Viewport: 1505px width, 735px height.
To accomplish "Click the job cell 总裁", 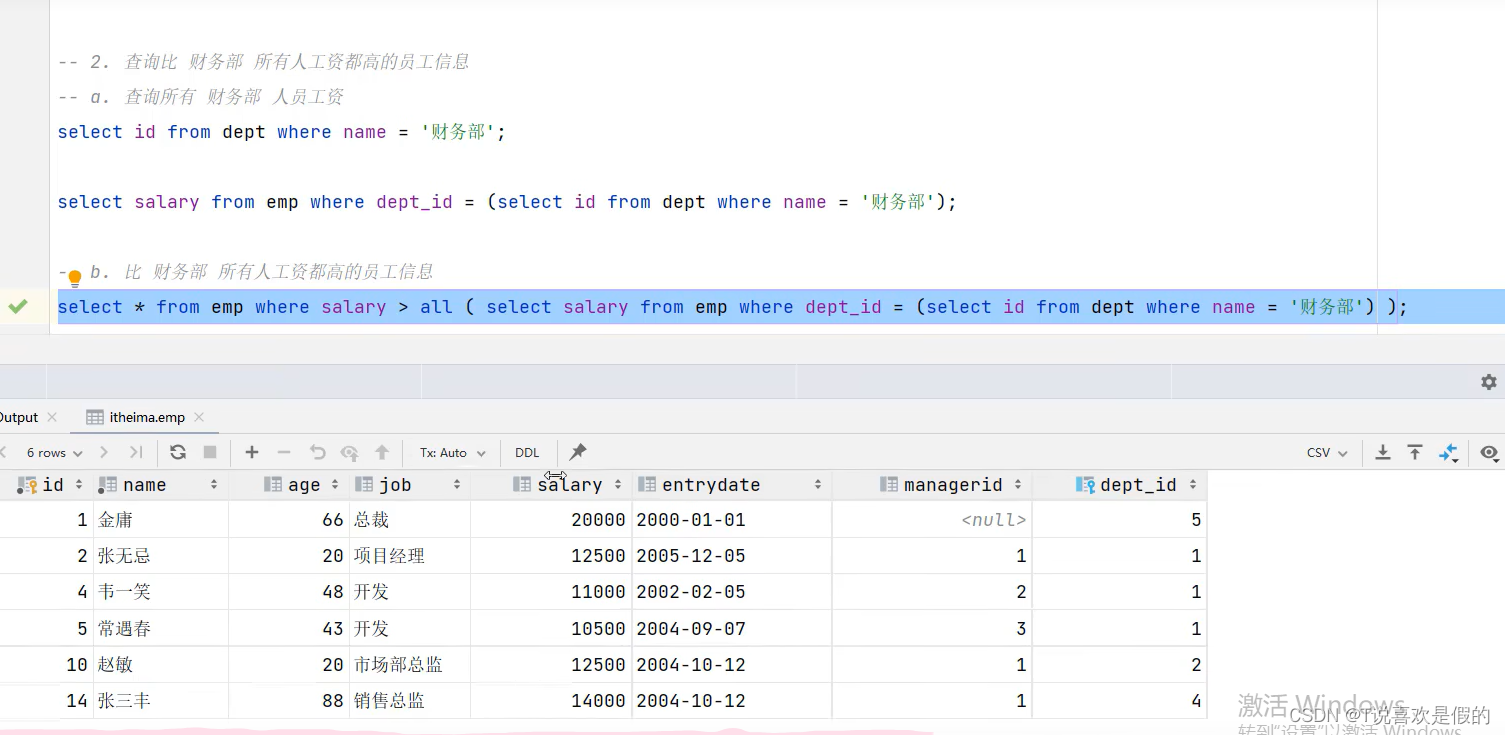I will [410, 520].
